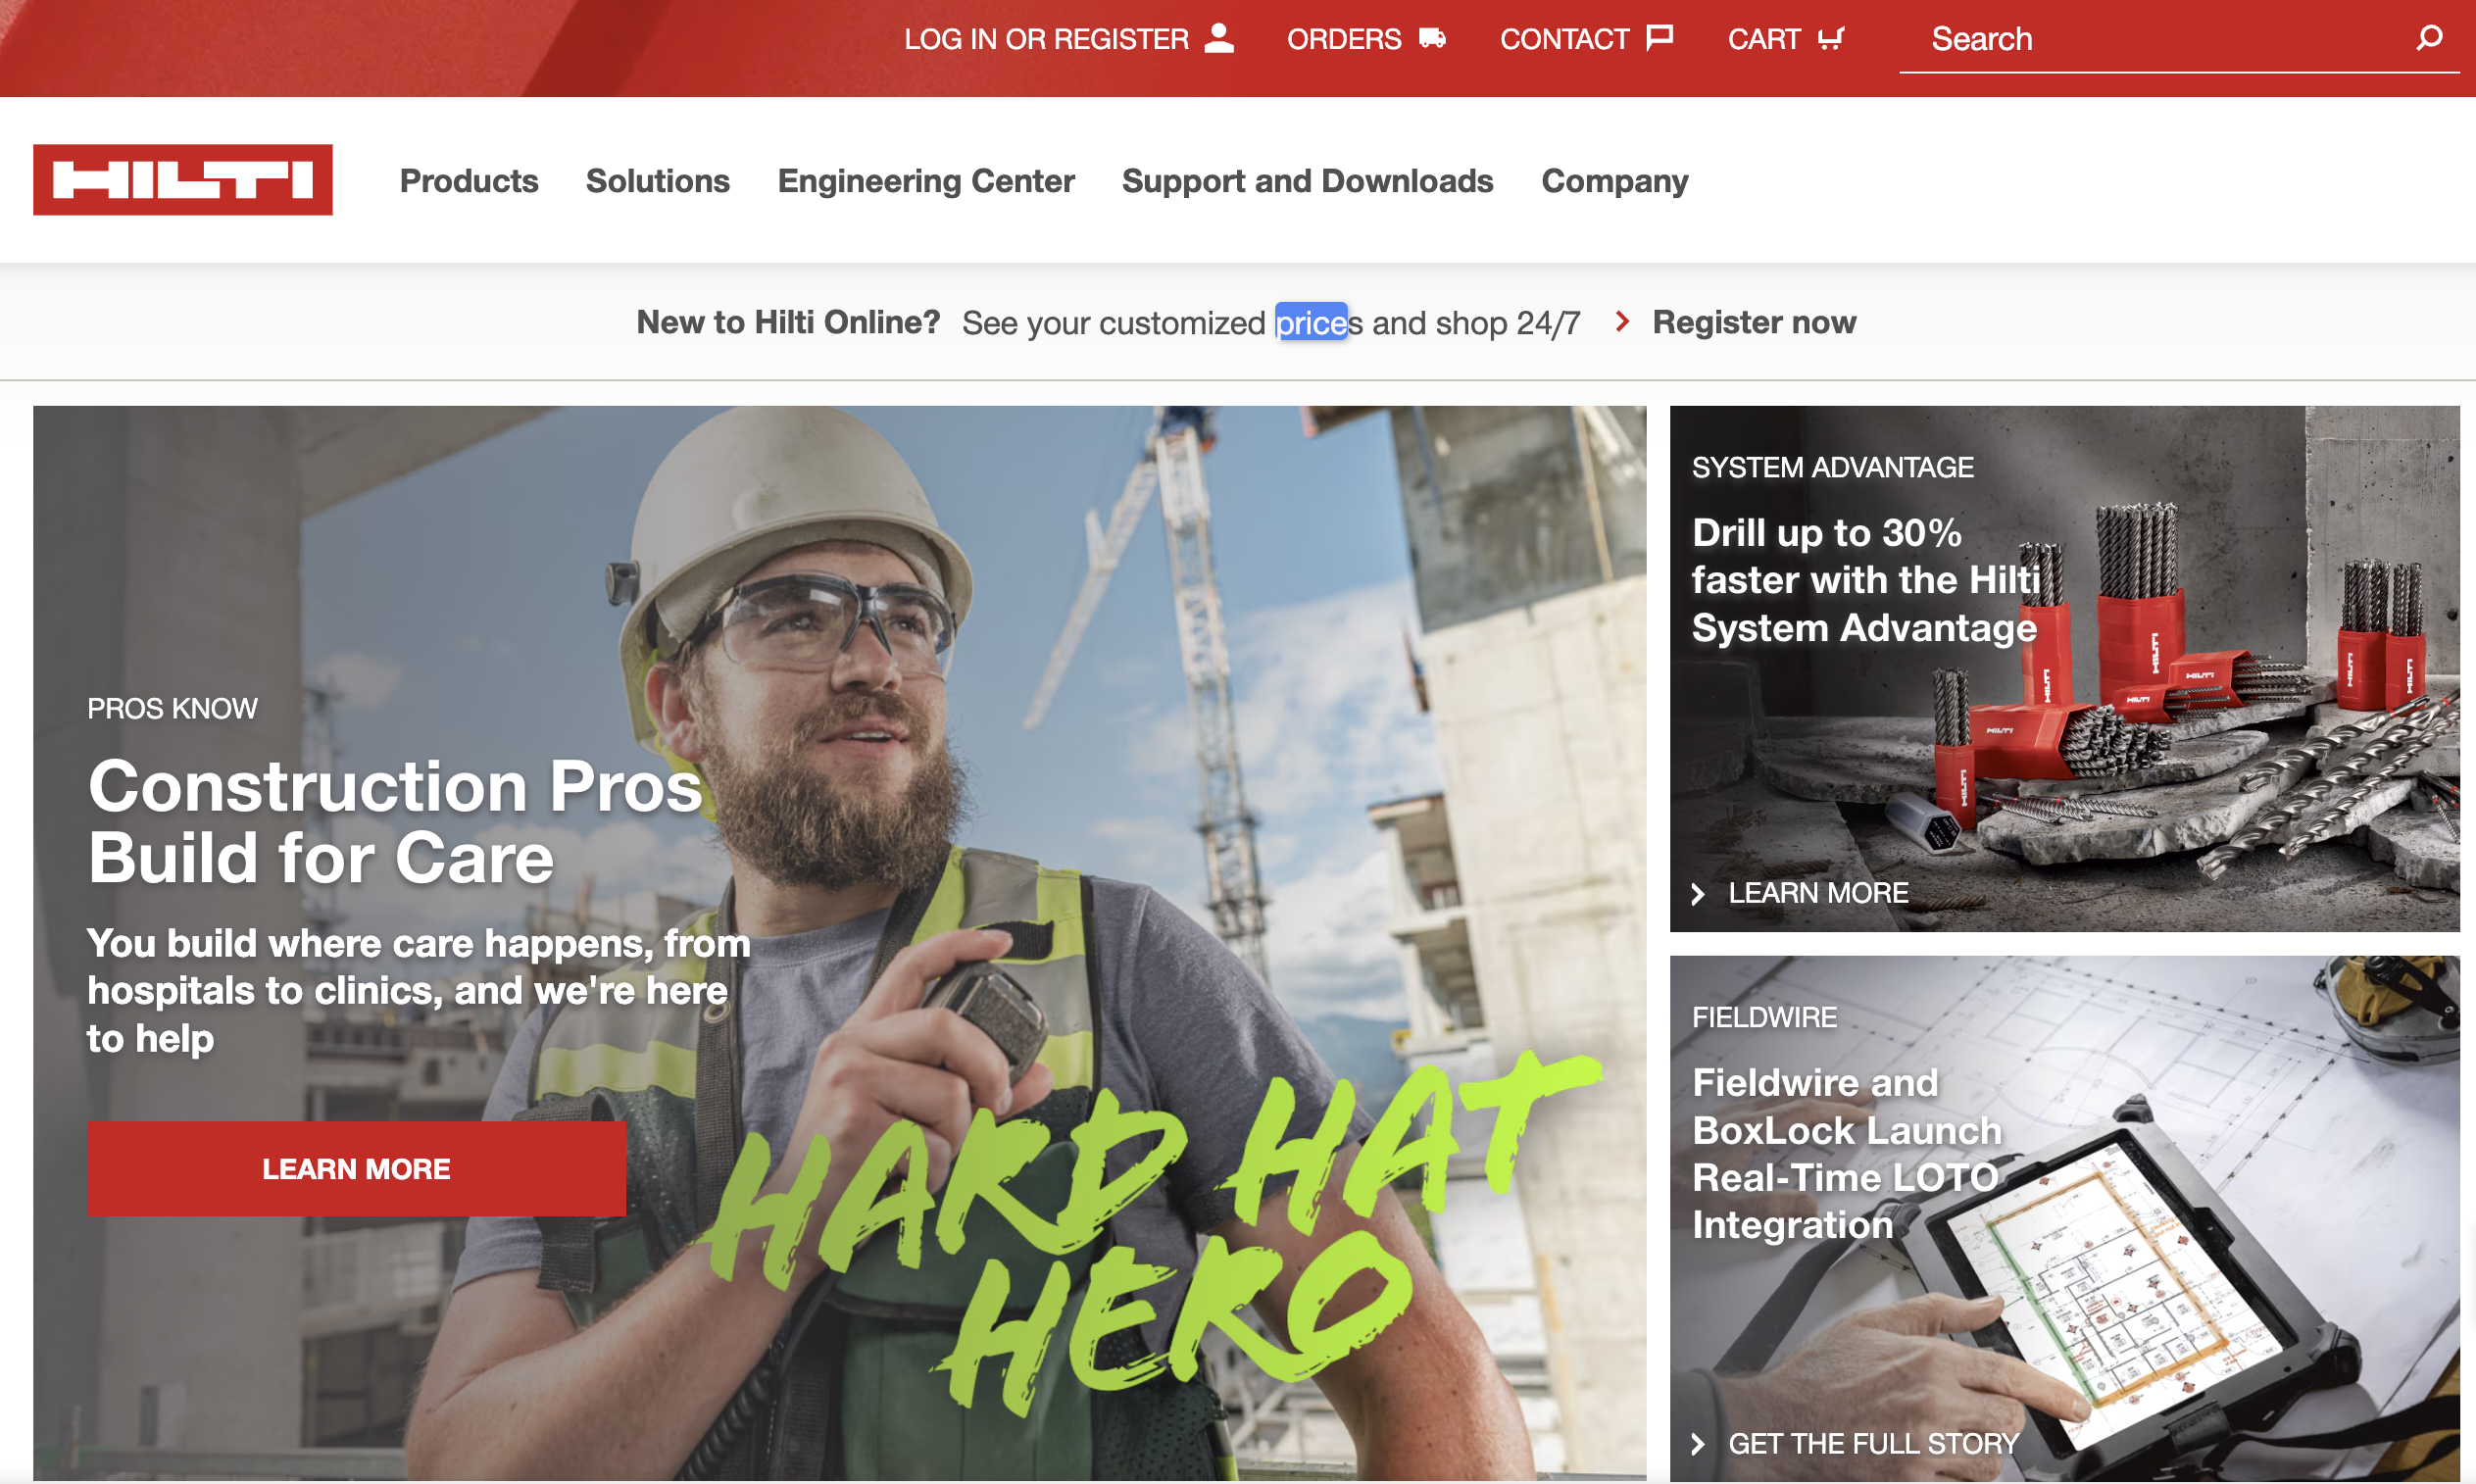Viewport: 2476px width, 1484px height.
Task: Open the Cart link
Action: [x=1786, y=38]
